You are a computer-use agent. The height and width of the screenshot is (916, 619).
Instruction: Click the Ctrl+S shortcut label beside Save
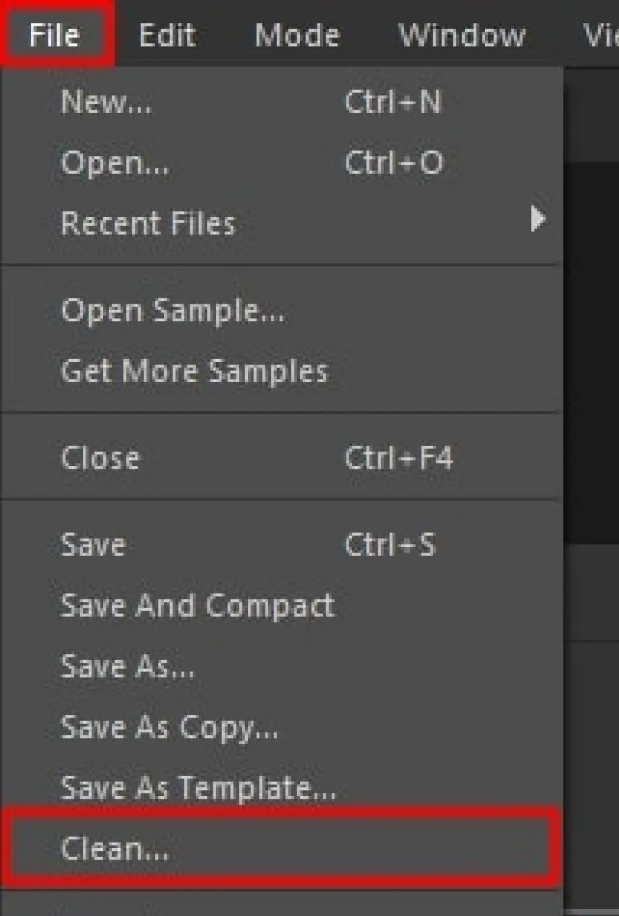click(x=390, y=545)
